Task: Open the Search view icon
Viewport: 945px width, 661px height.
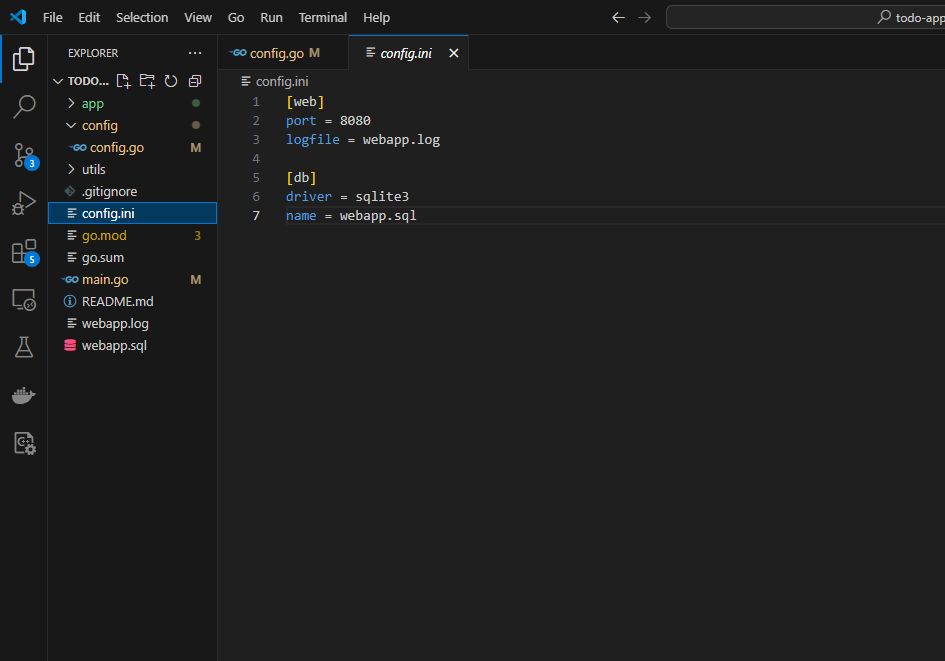Action: click(24, 106)
